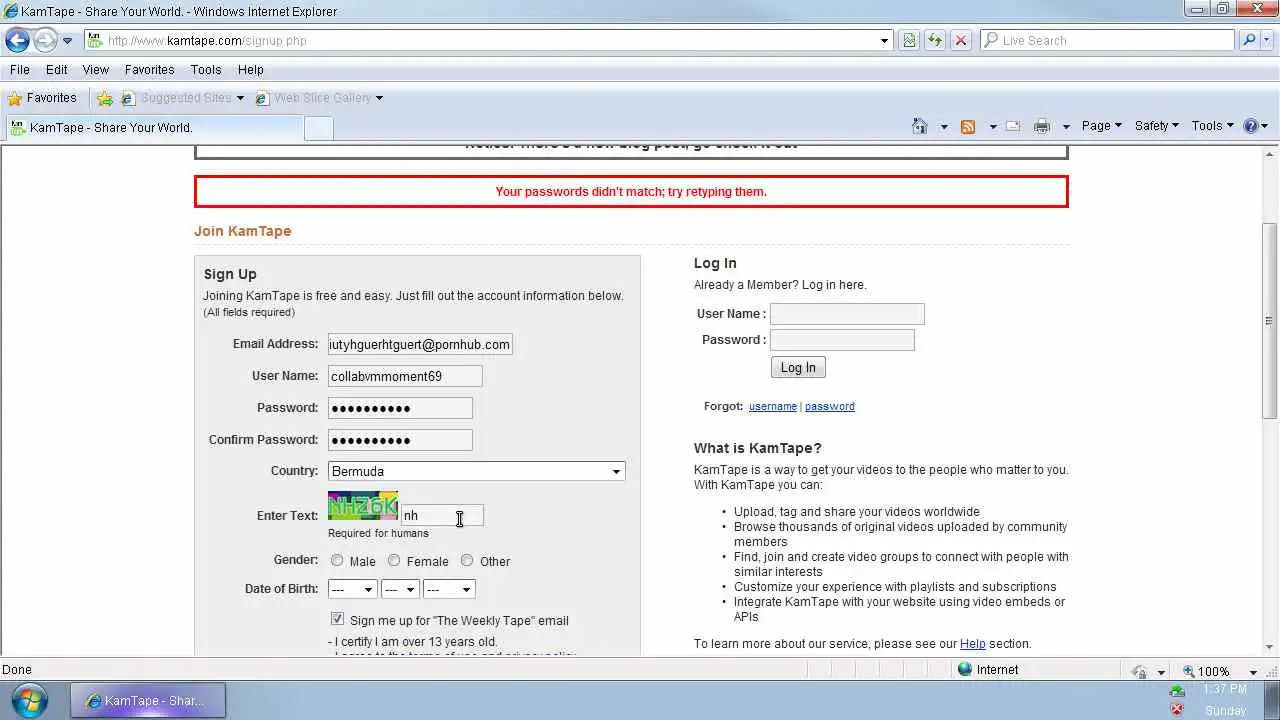The width and height of the screenshot is (1280, 720).
Task: Open the Help section link
Action: click(973, 644)
